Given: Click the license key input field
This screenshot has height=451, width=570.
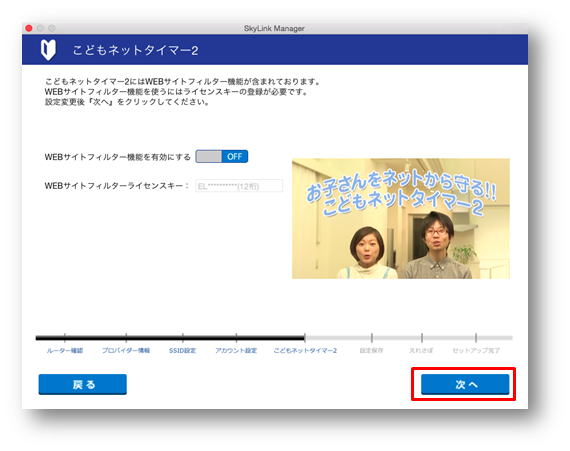Looking at the screenshot, I should coord(239,186).
